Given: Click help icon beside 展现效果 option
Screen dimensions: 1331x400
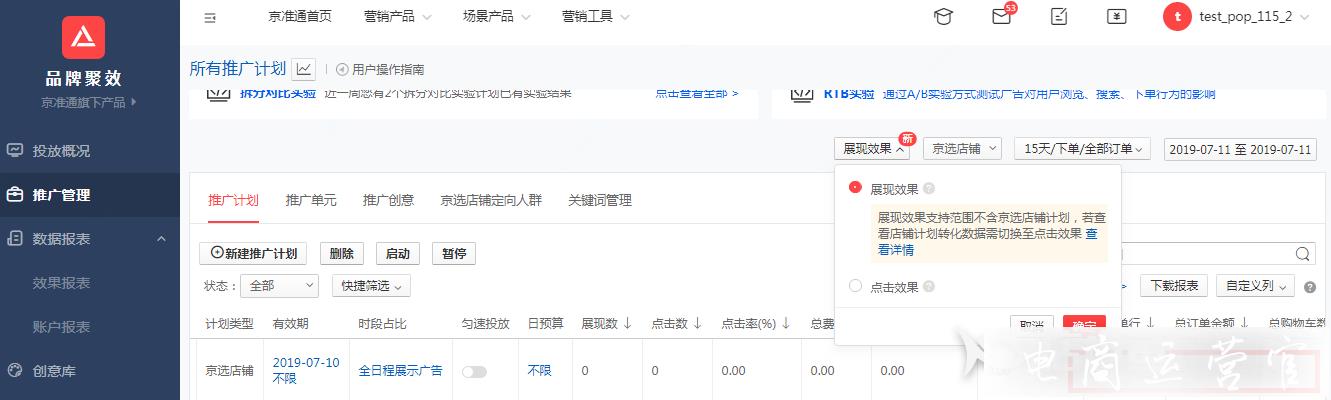Looking at the screenshot, I should pos(929,188).
